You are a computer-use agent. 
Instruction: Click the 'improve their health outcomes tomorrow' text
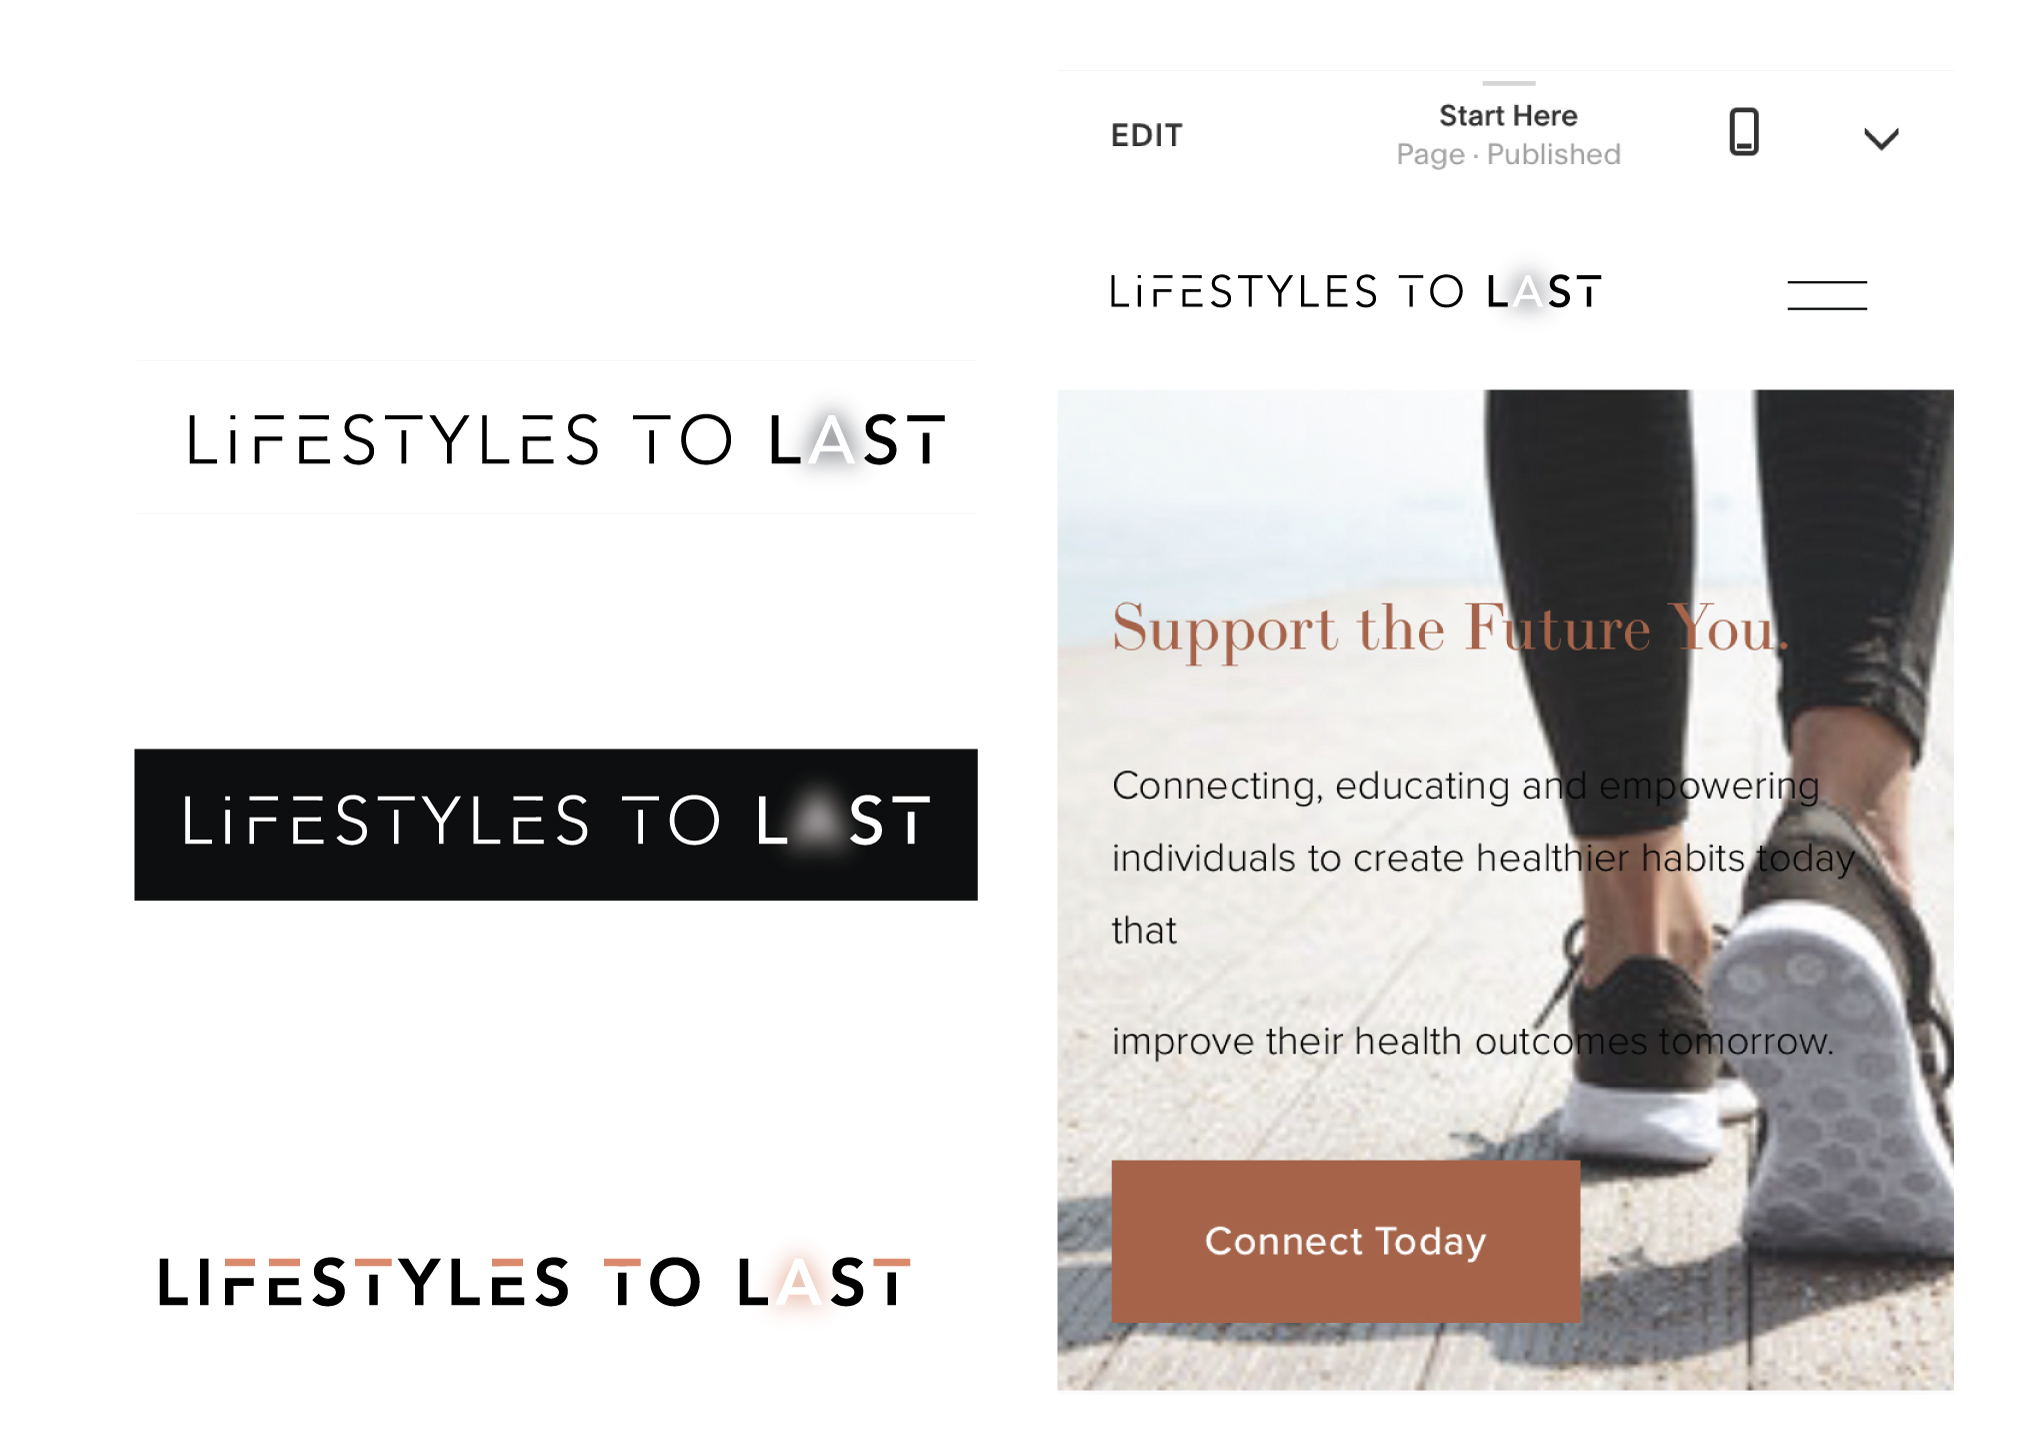[x=1472, y=1042]
